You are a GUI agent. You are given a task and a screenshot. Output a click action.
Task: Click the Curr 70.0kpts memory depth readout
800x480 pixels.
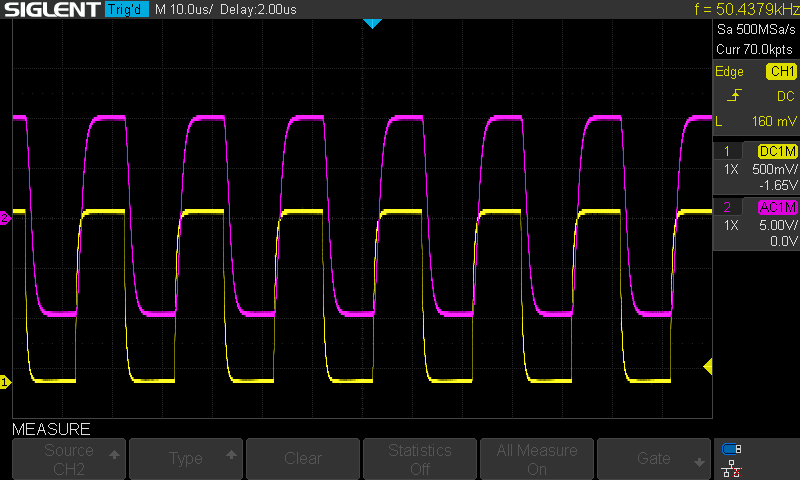(755, 49)
